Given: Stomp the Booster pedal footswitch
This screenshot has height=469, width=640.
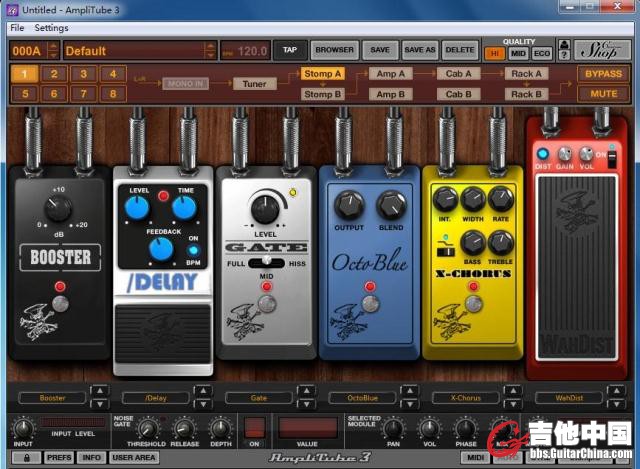Looking at the screenshot, I should pyautogui.click(x=60, y=304).
